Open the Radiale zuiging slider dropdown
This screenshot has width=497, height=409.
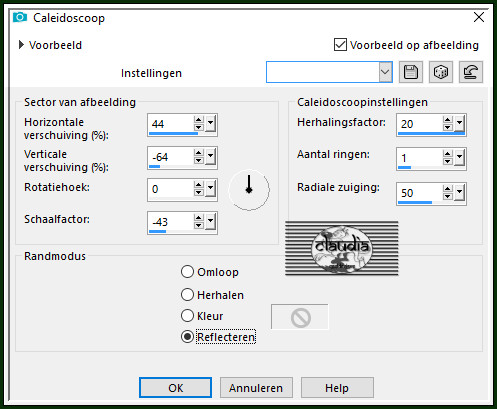tap(459, 193)
